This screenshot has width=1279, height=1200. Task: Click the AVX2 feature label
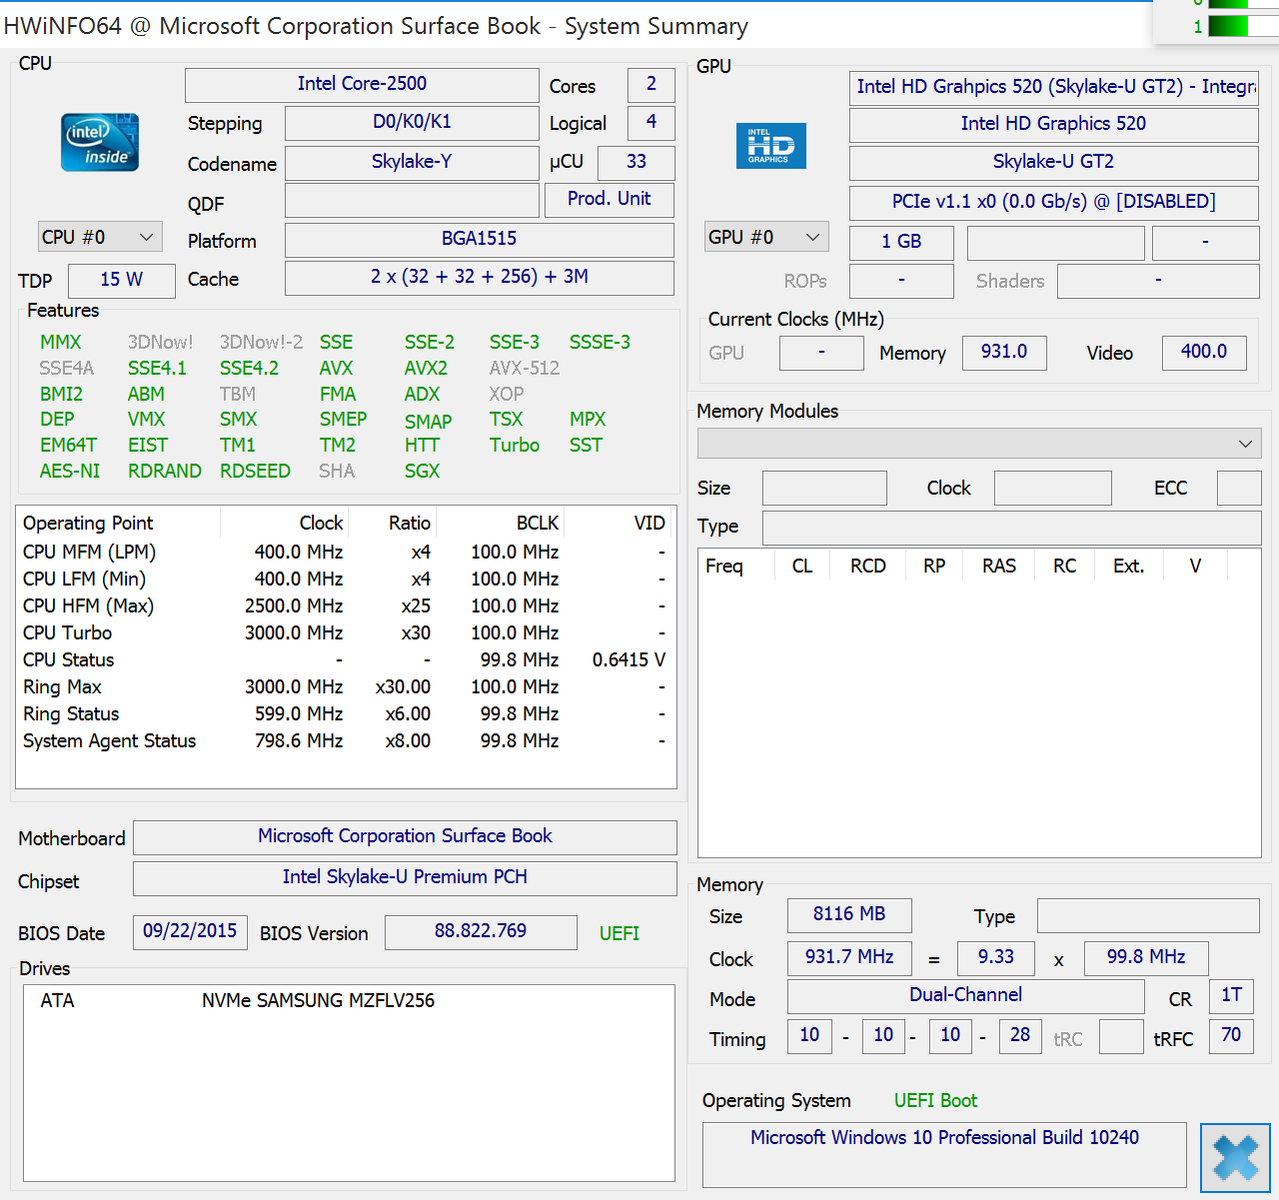point(426,368)
